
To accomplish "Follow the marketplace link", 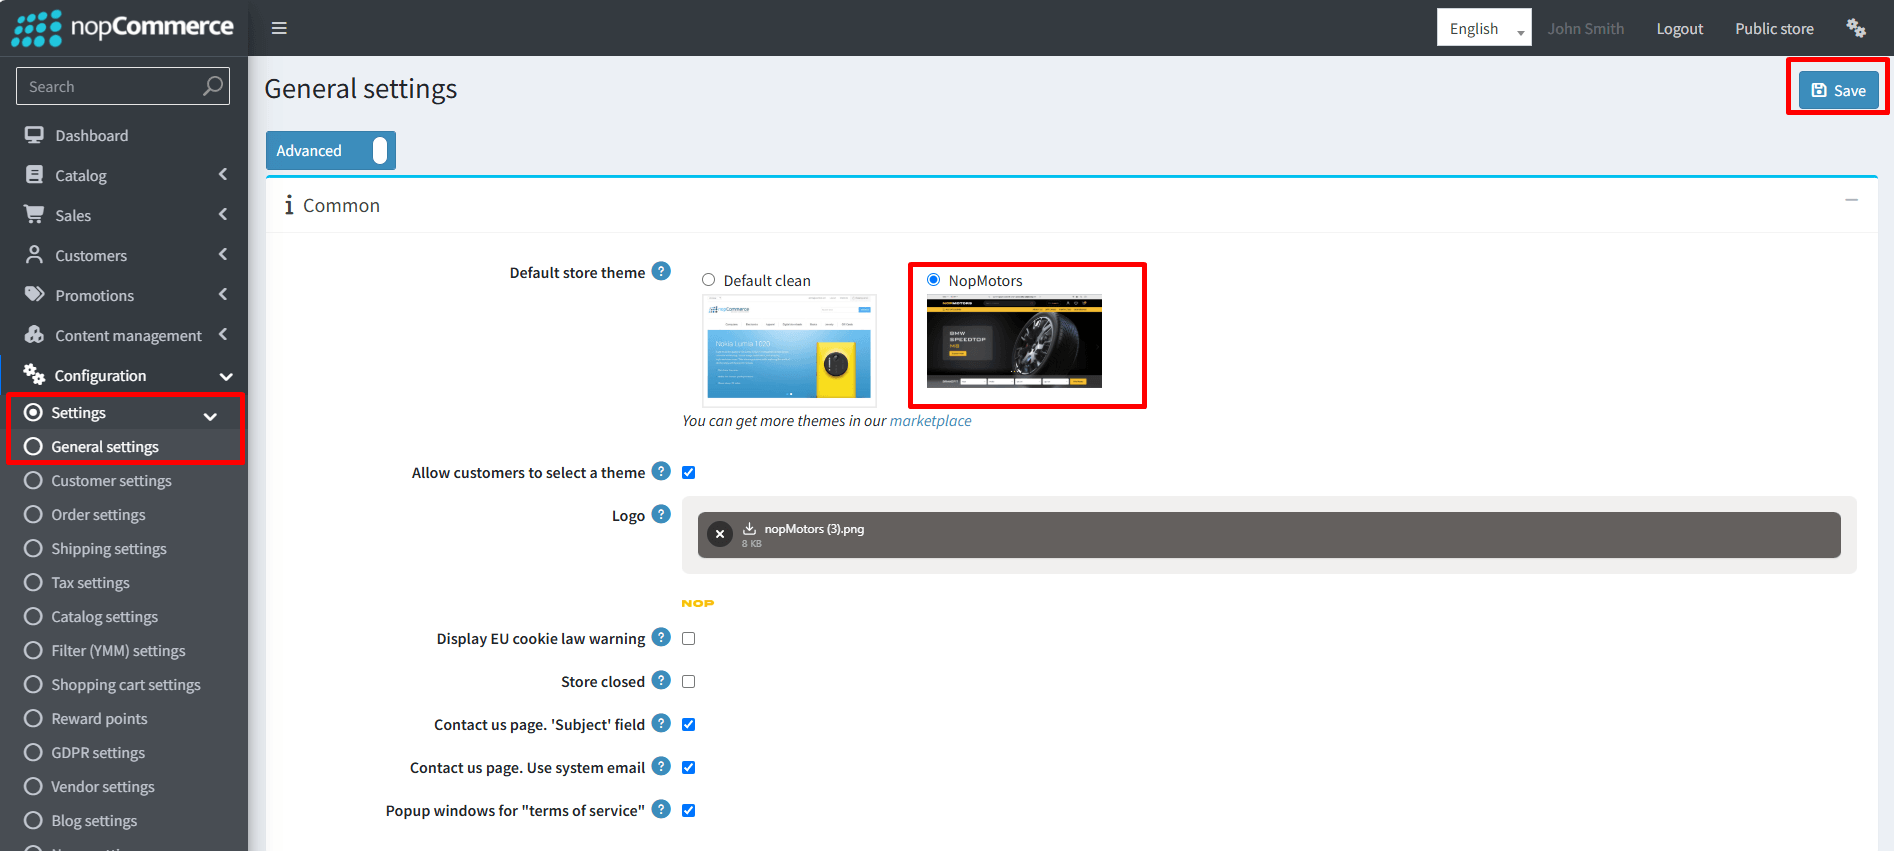I will pyautogui.click(x=930, y=421).
